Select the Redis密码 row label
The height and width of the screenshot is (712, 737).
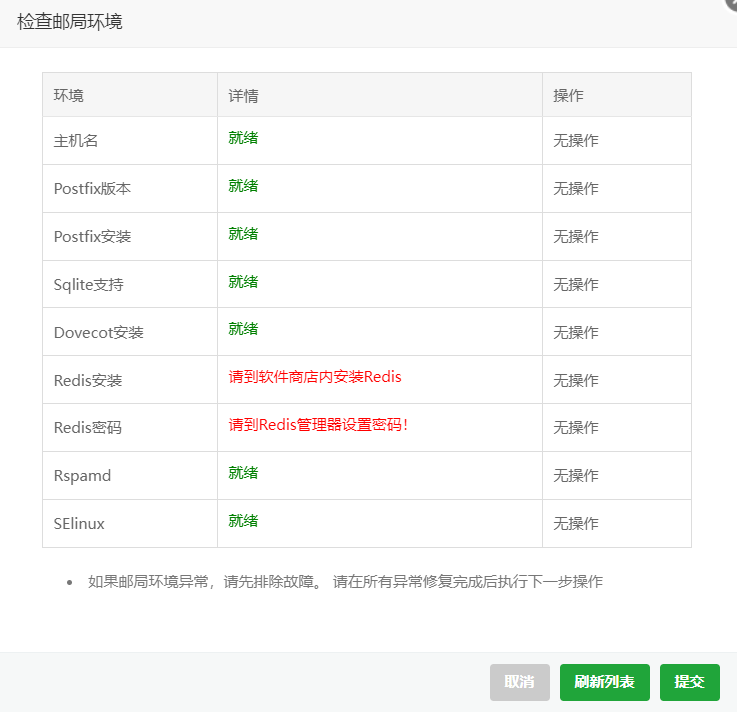click(x=88, y=427)
